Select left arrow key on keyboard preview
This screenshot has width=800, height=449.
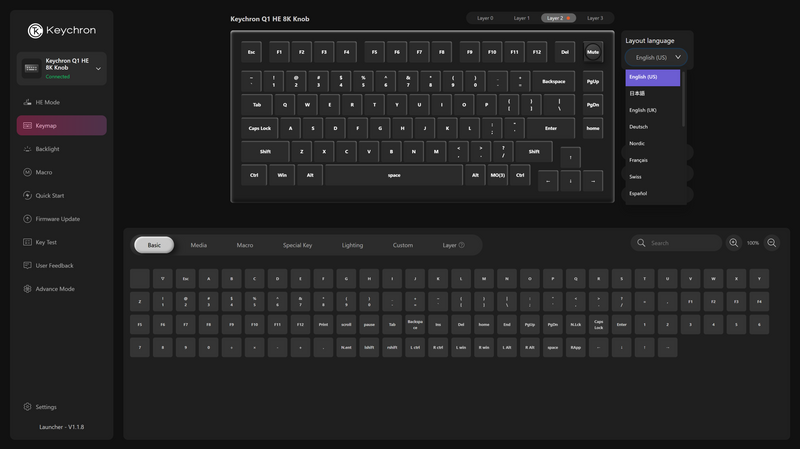click(x=548, y=181)
